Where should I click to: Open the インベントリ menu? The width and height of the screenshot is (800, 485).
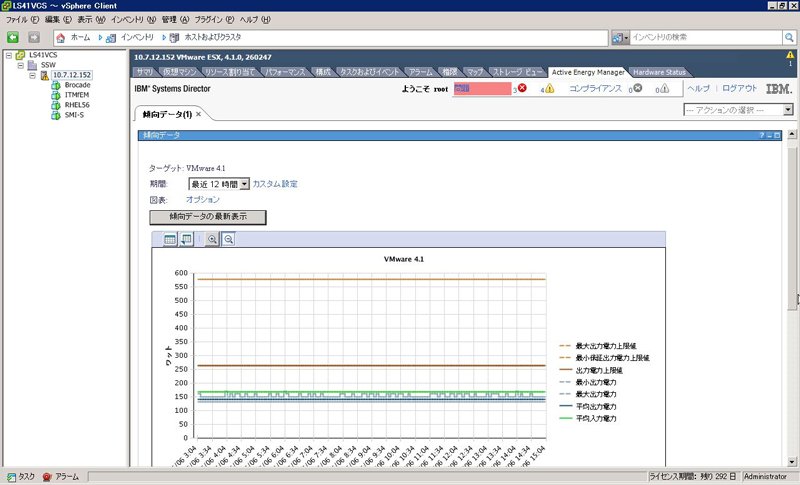[x=133, y=19]
